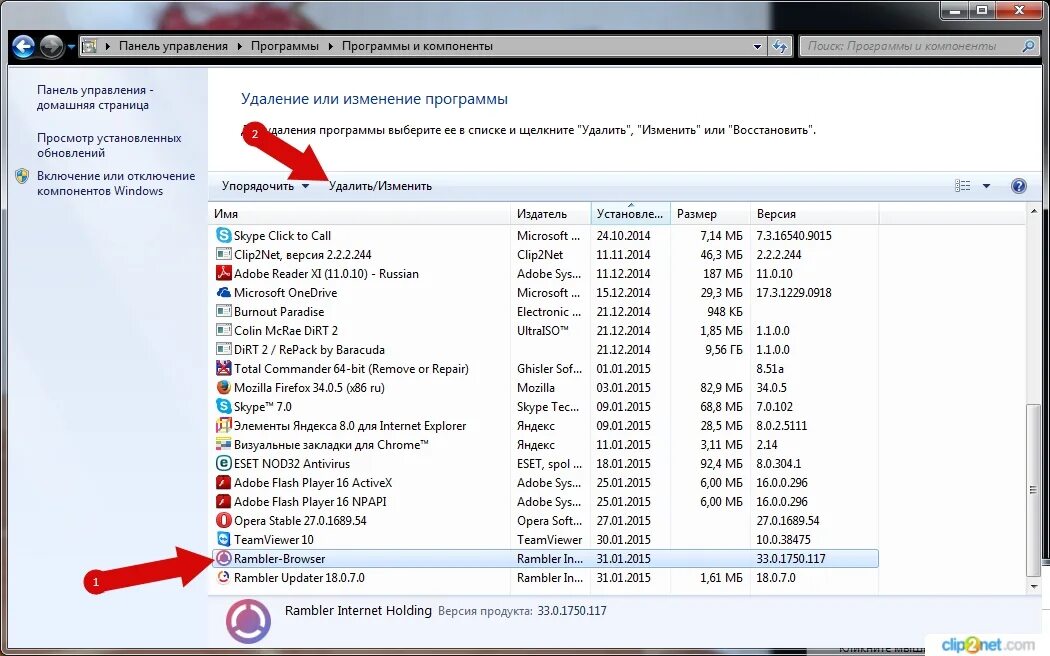Sort by the Версия column header
The width and height of the screenshot is (1050, 656).
pos(814,214)
